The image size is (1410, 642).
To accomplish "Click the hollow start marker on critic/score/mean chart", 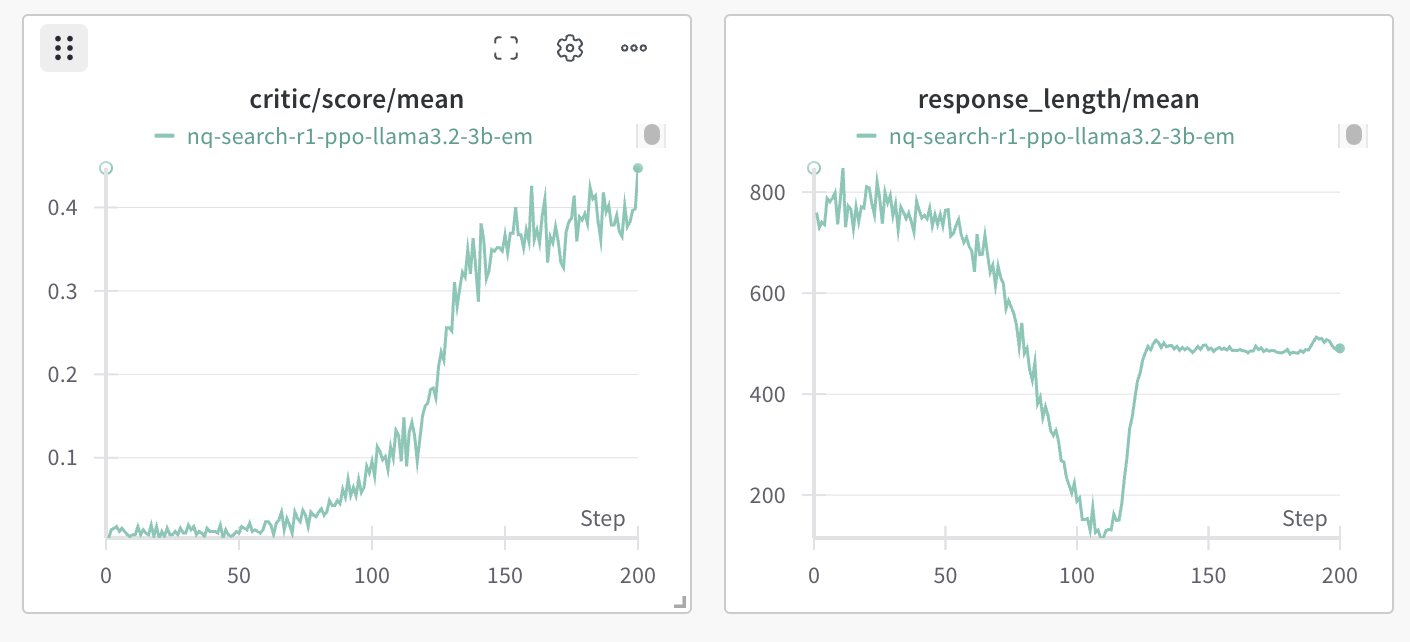I will (106, 168).
